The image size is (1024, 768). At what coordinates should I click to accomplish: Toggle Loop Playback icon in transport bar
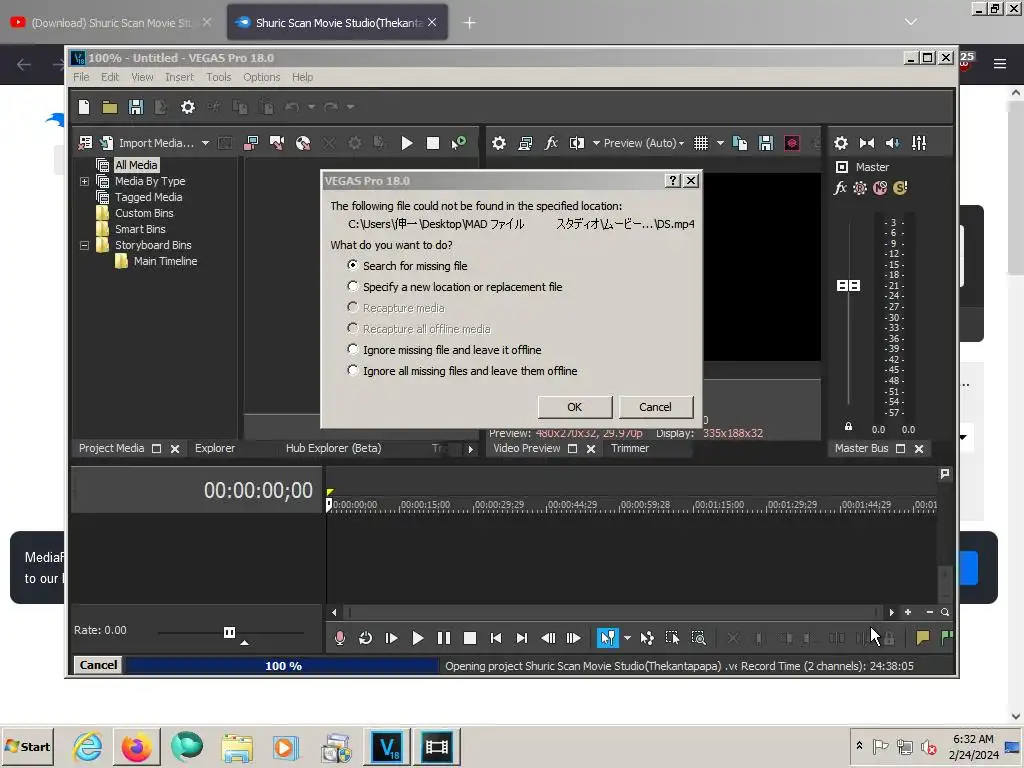tap(366, 638)
